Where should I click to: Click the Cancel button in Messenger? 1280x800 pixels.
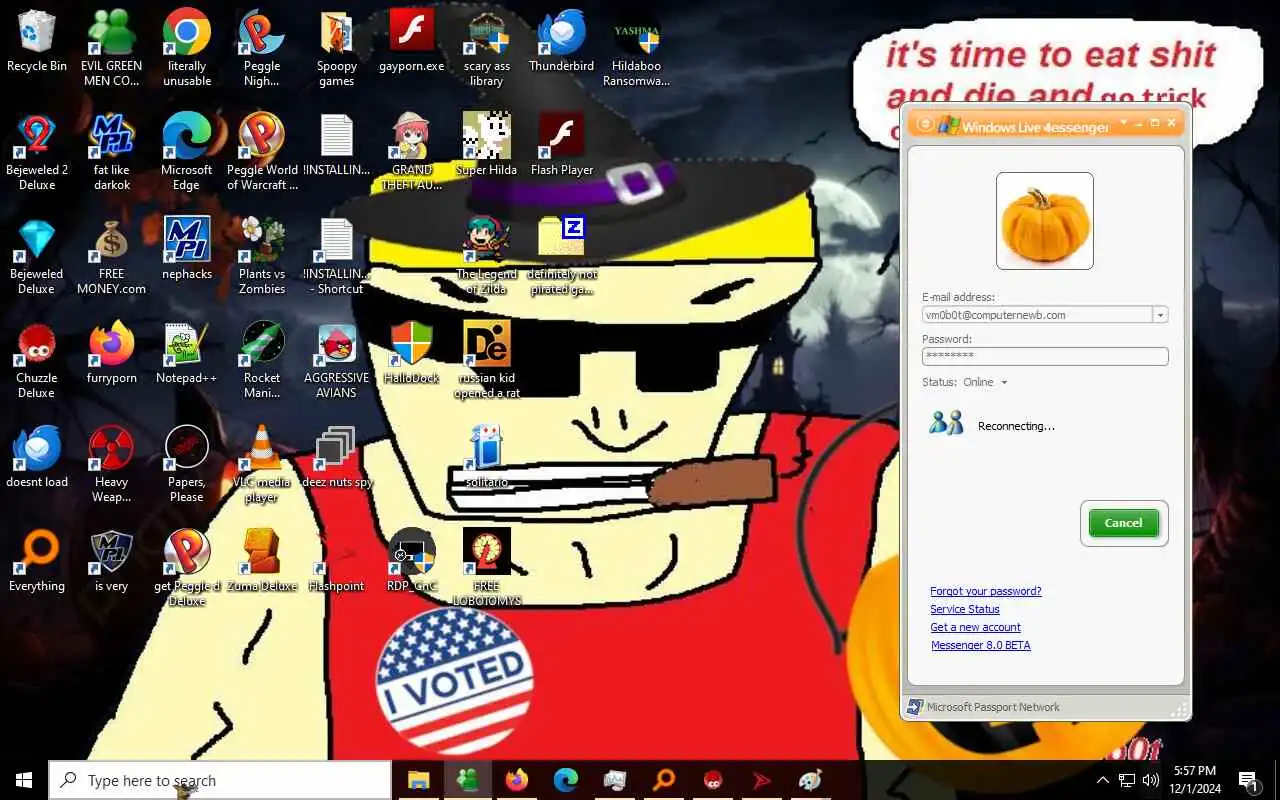(1123, 523)
